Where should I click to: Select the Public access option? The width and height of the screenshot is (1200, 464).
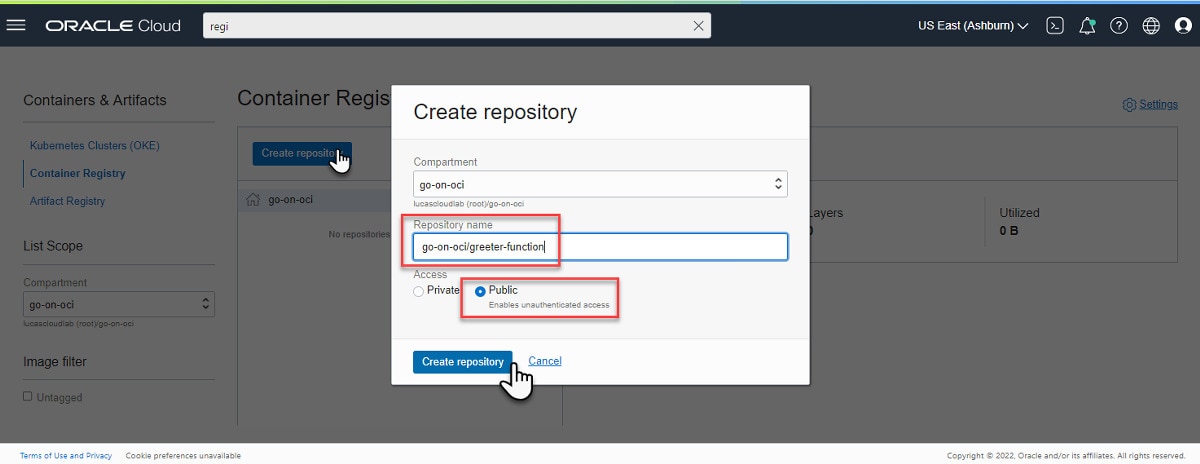(481, 291)
